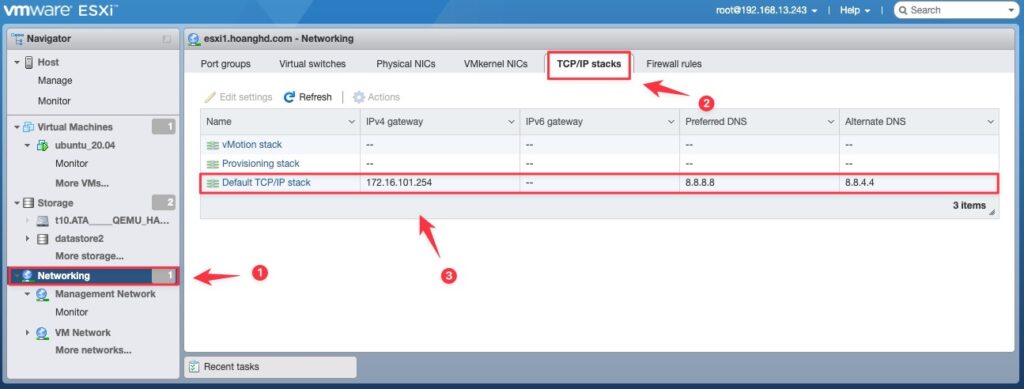Click the Networking globe icon

click(27, 276)
